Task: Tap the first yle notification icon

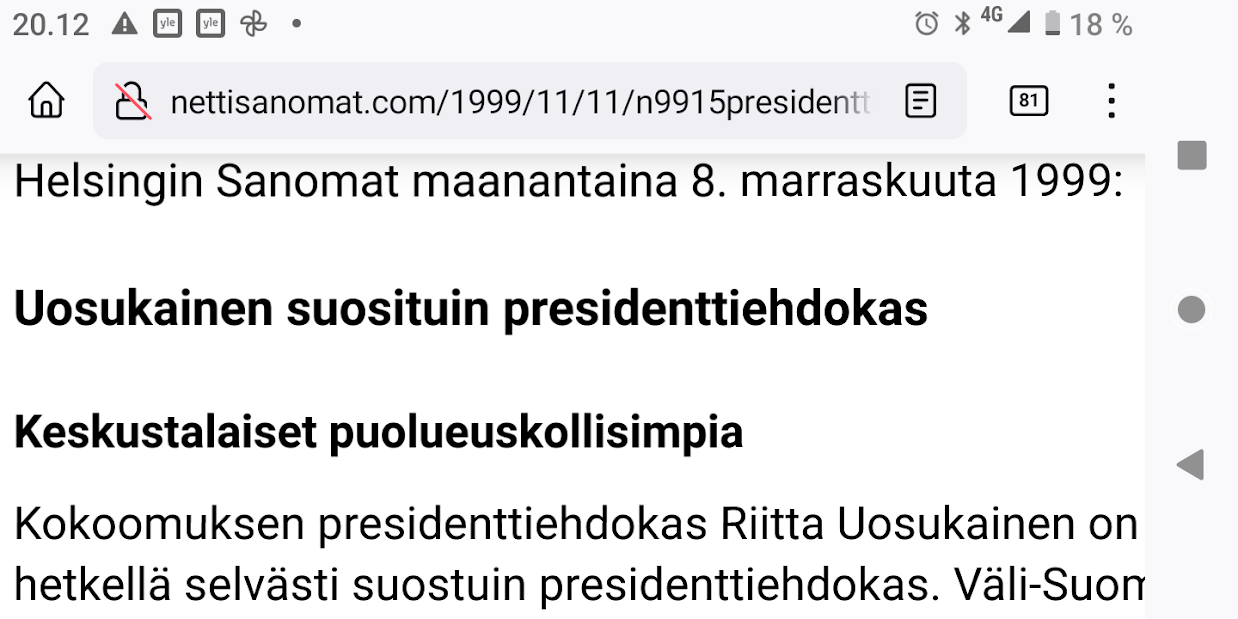Action: tap(167, 24)
